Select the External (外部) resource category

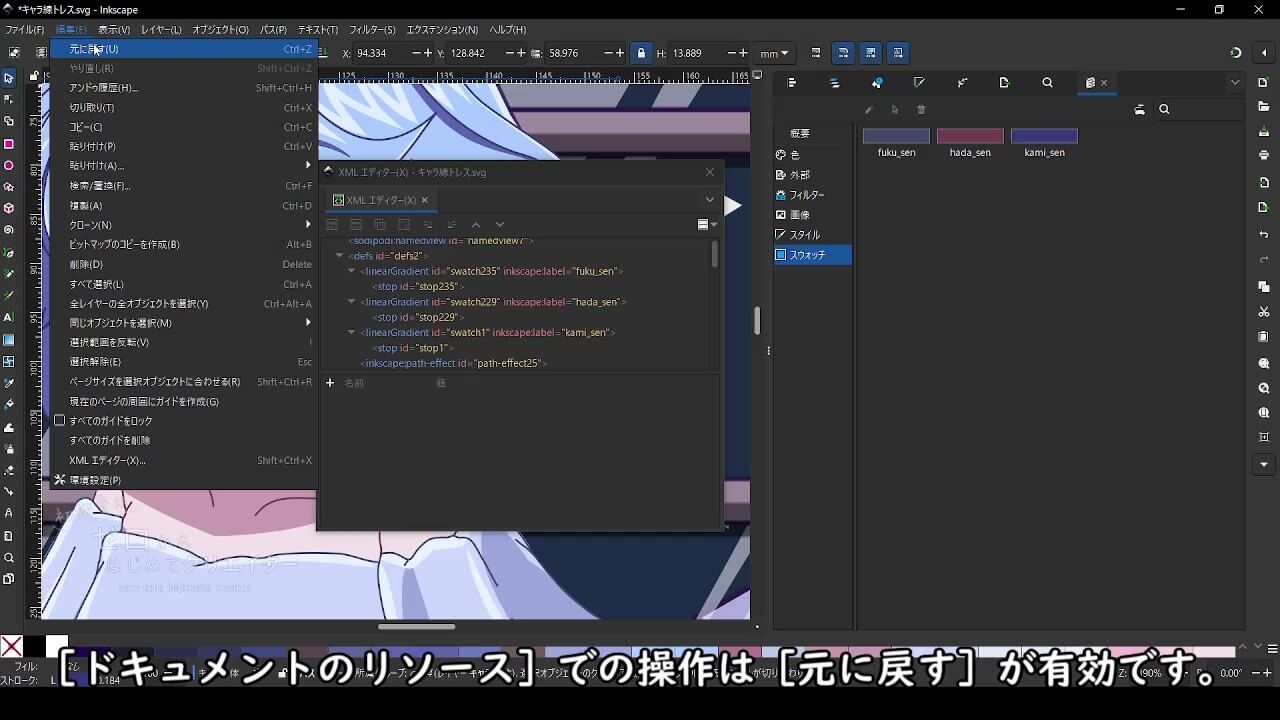[814, 175]
